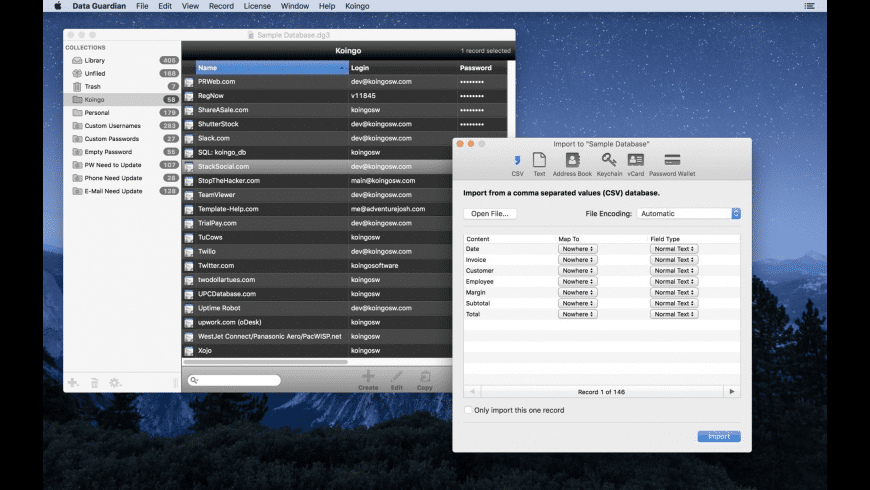This screenshot has height=490, width=870.
Task: Select the TeamViewer record row
Action: pos(317,195)
